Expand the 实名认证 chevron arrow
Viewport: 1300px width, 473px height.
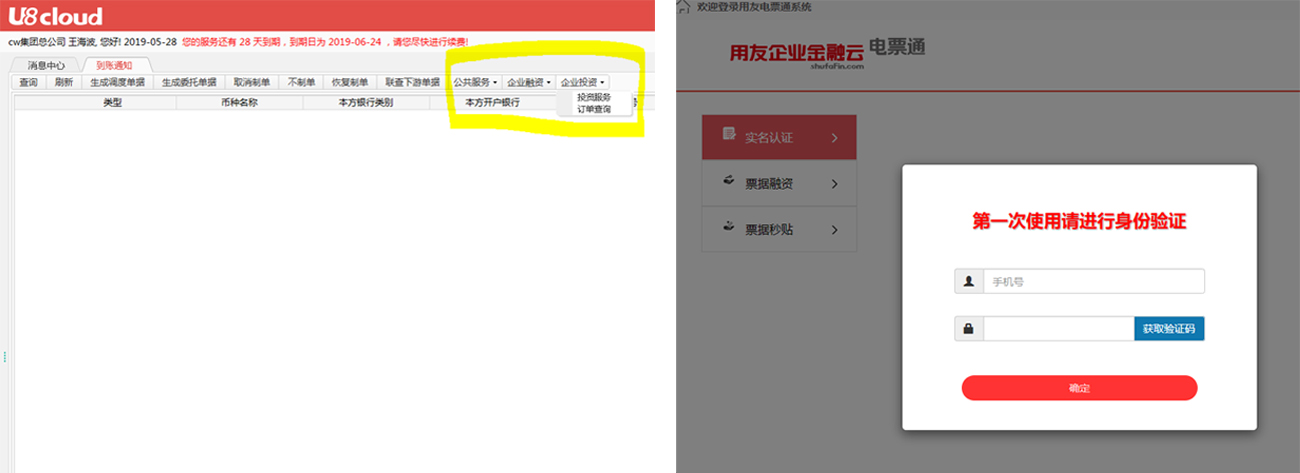point(835,138)
